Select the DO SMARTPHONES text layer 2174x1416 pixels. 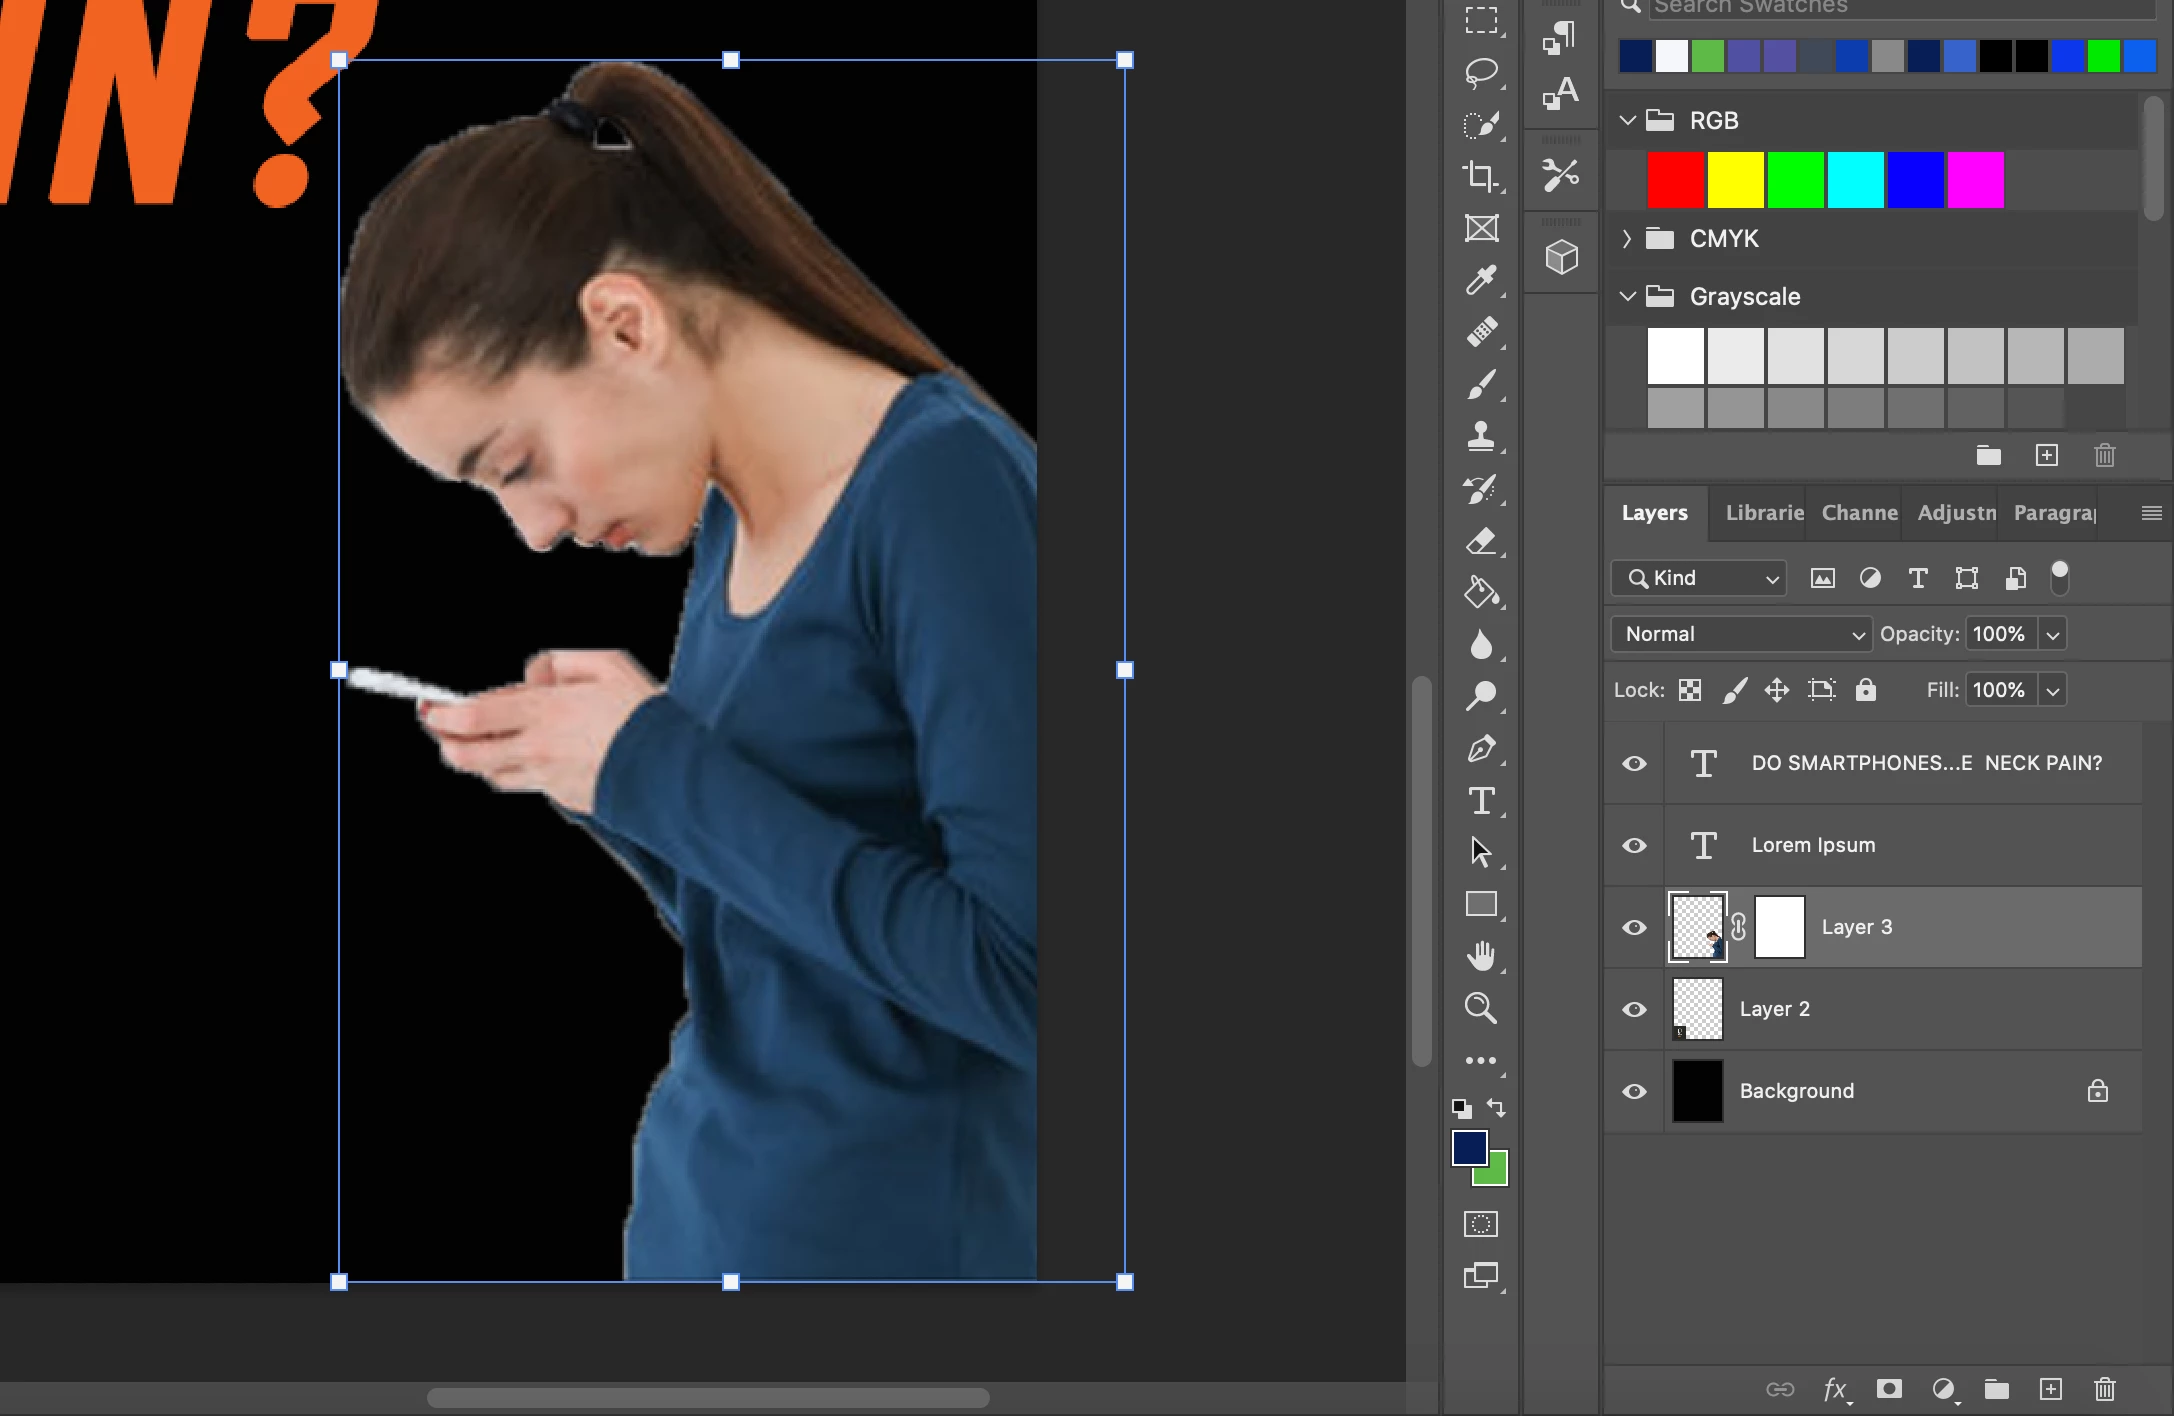(1926, 763)
